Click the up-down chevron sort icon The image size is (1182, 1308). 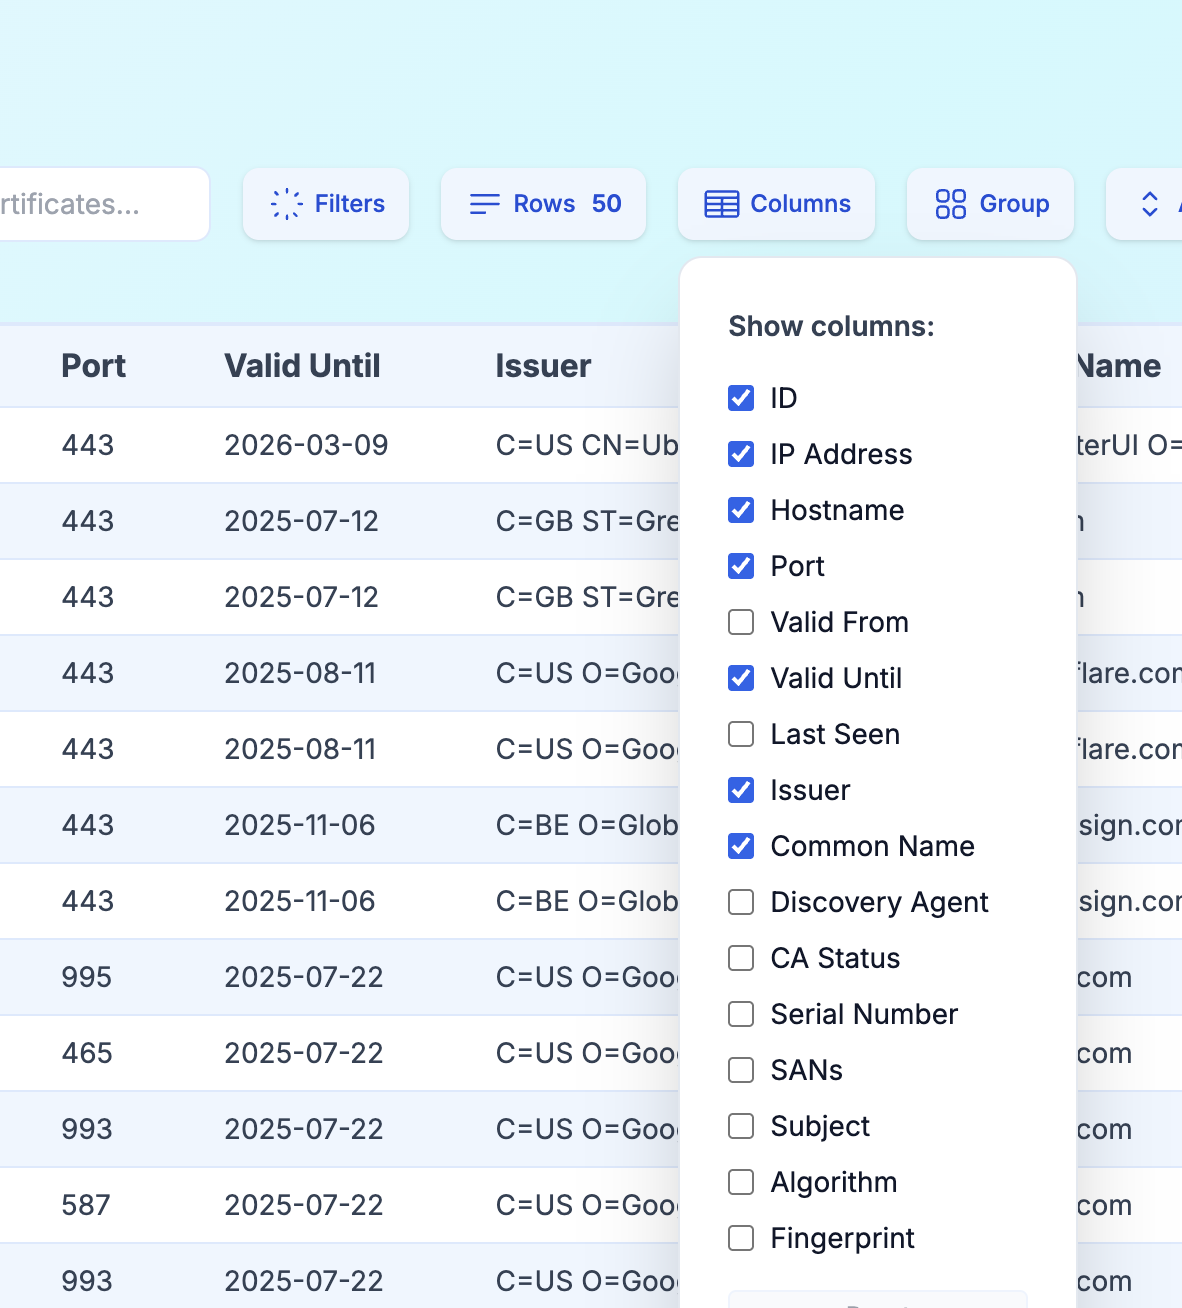coord(1150,204)
